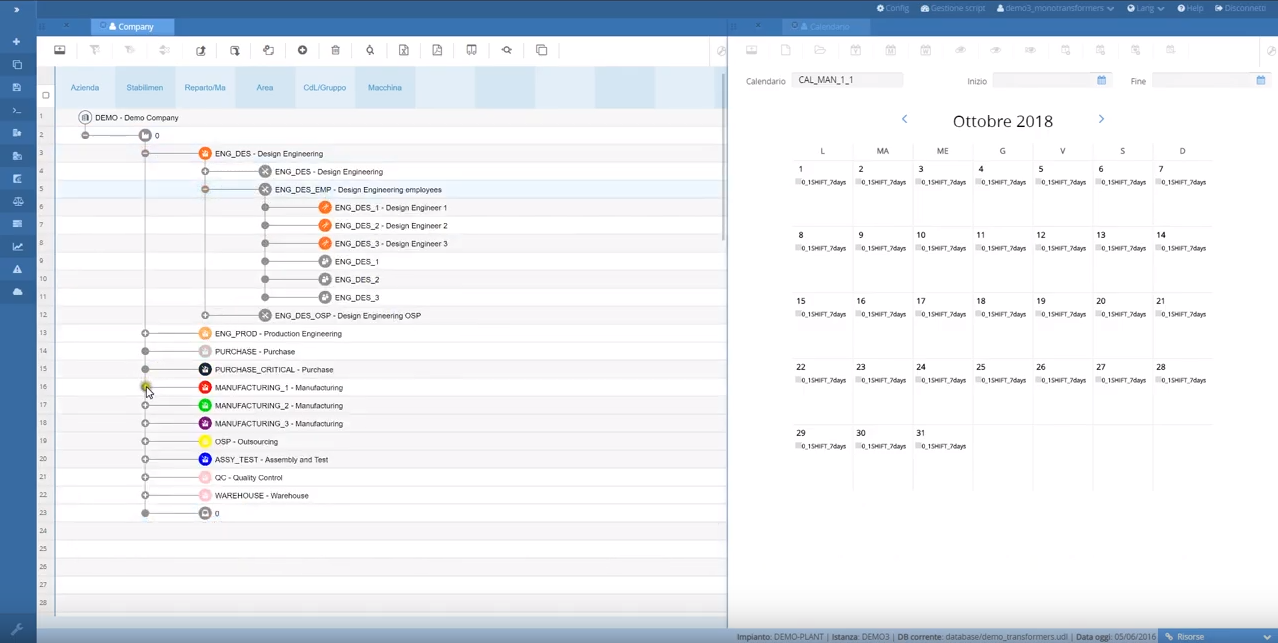Switch to the Company tab
This screenshot has height=643, width=1278.
point(131,27)
